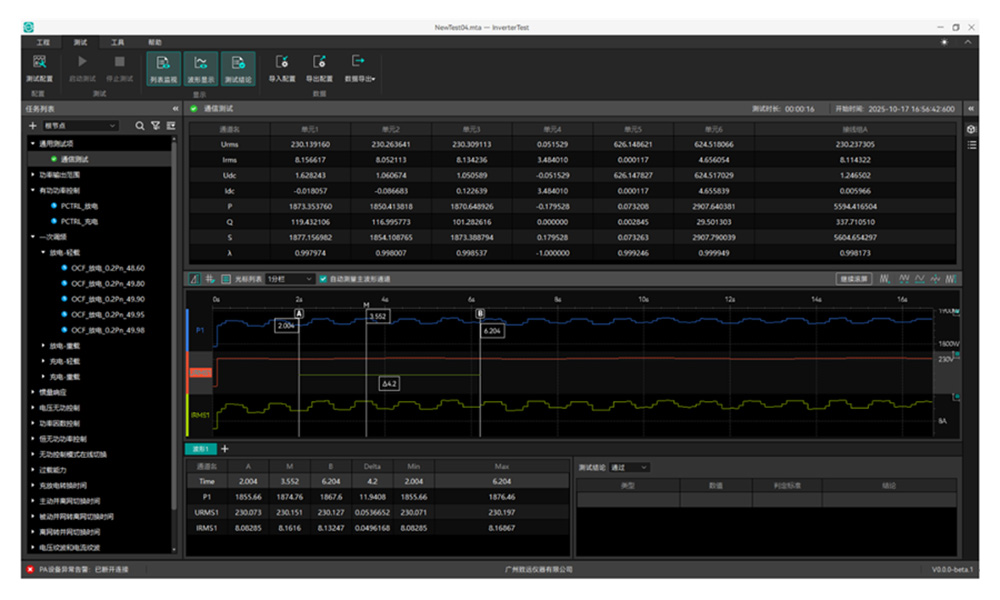Image resolution: width=1000 pixels, height=600 pixels.
Task: Click the 继续滚屏 button
Action: (x=853, y=279)
